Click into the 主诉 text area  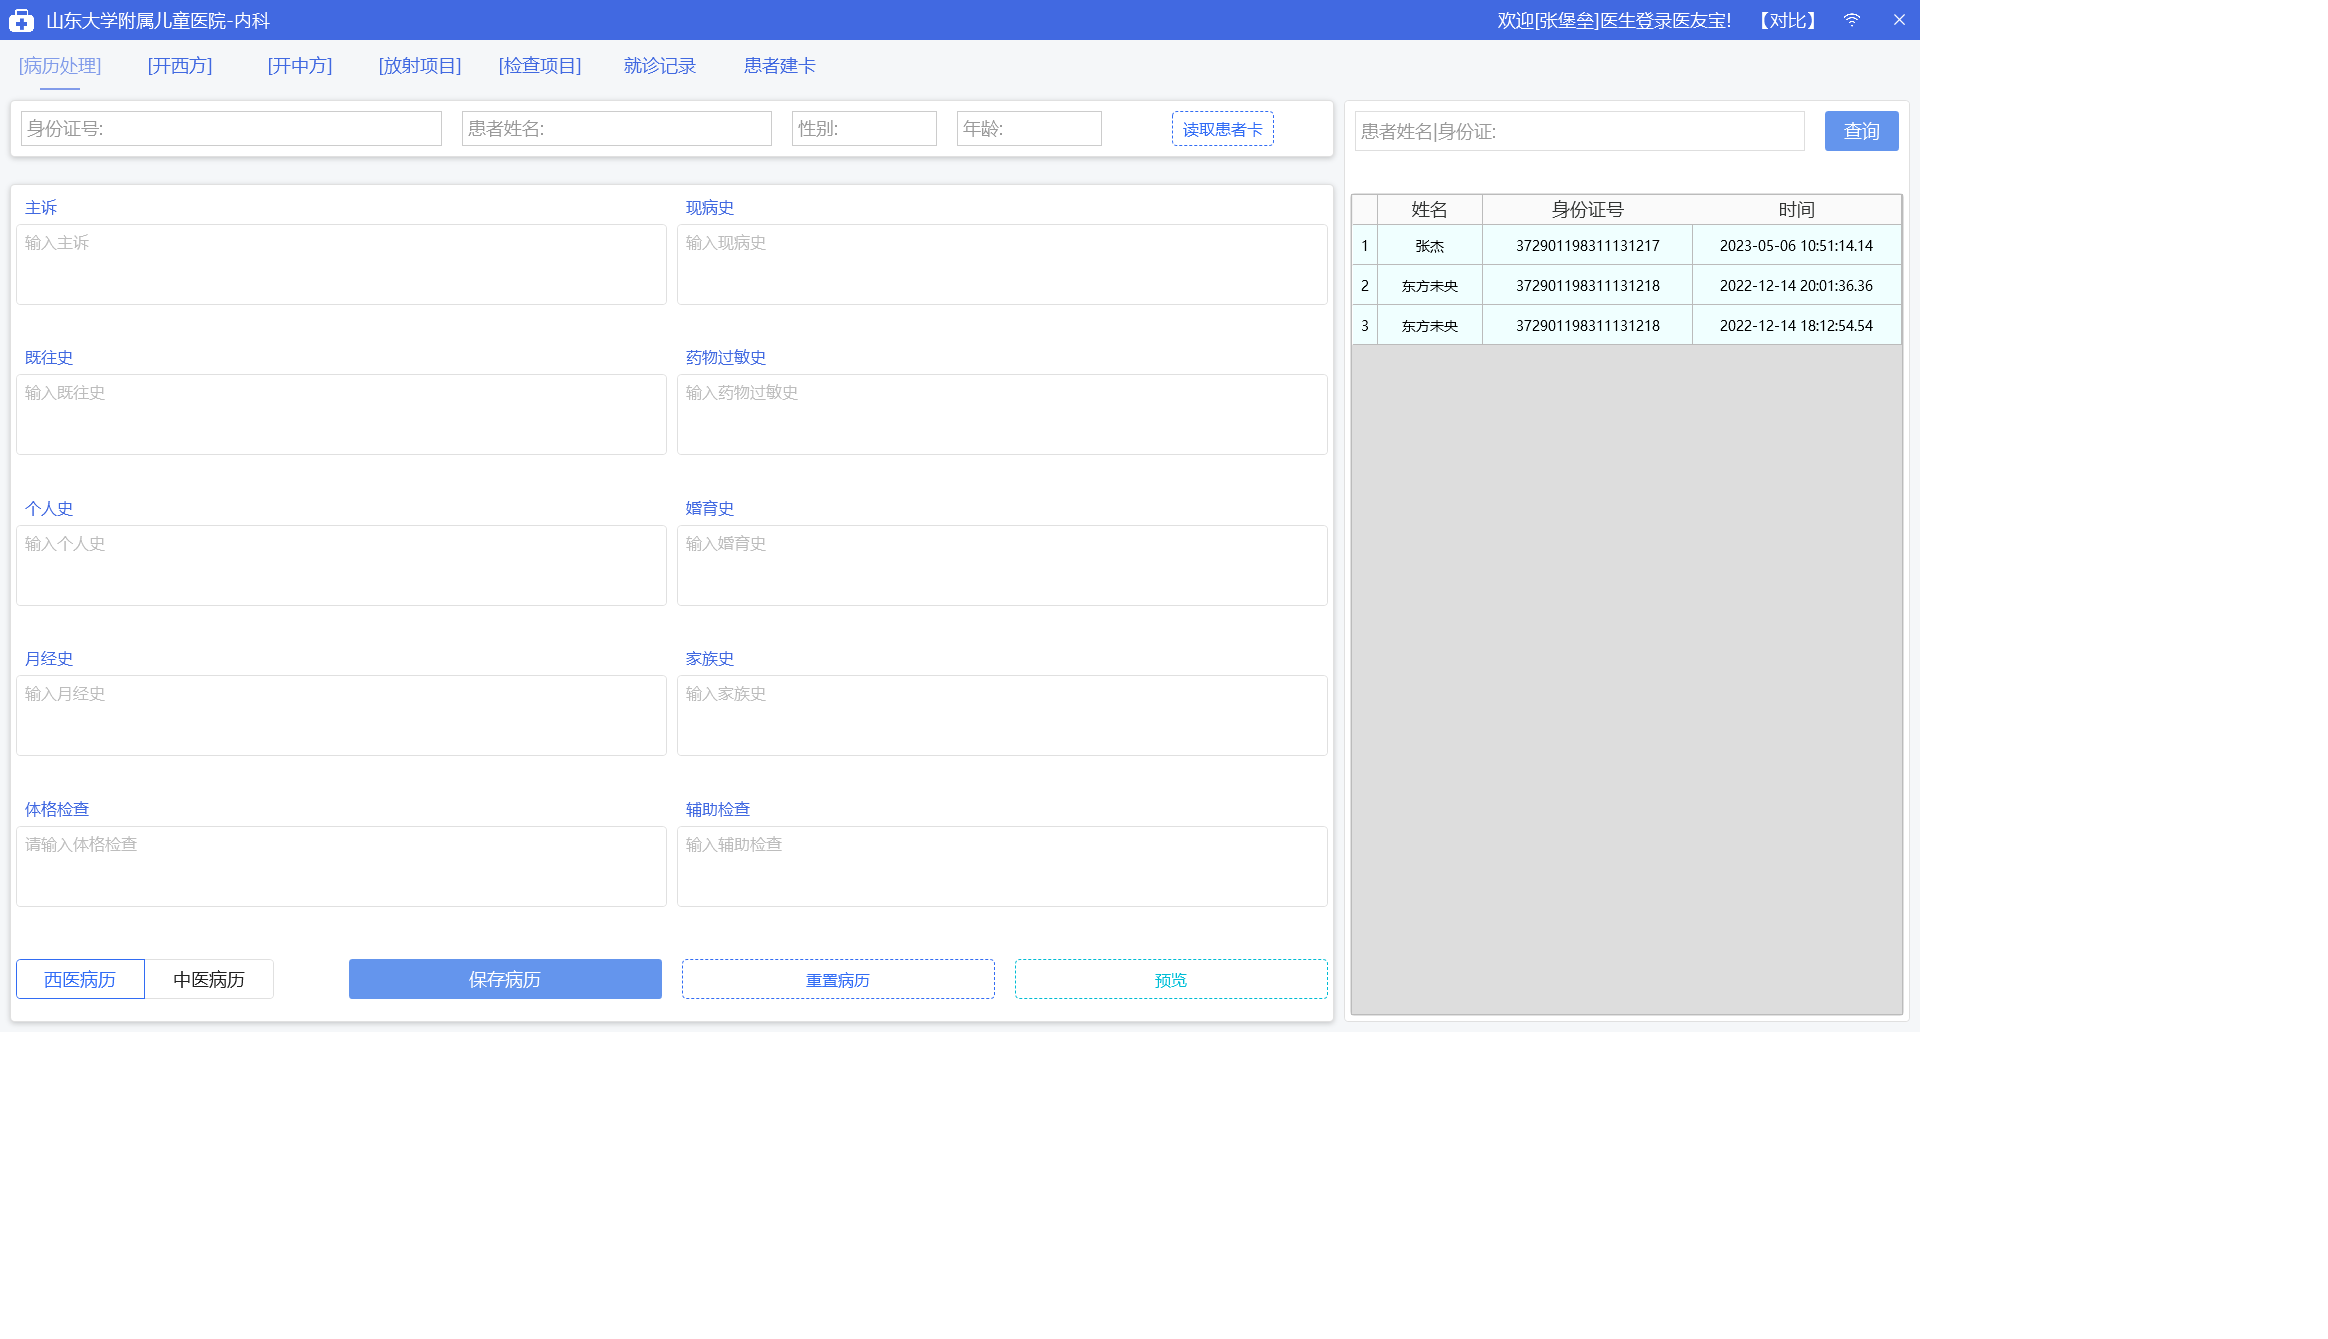click(341, 265)
